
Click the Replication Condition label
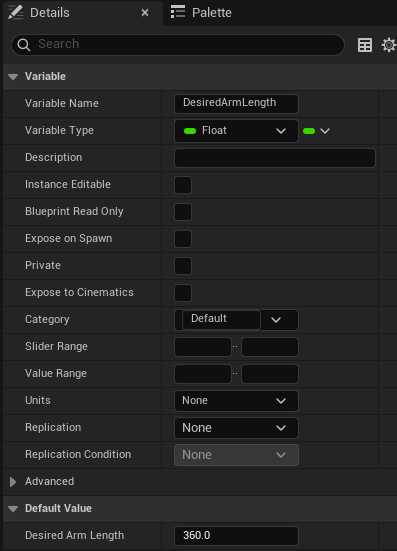78,454
